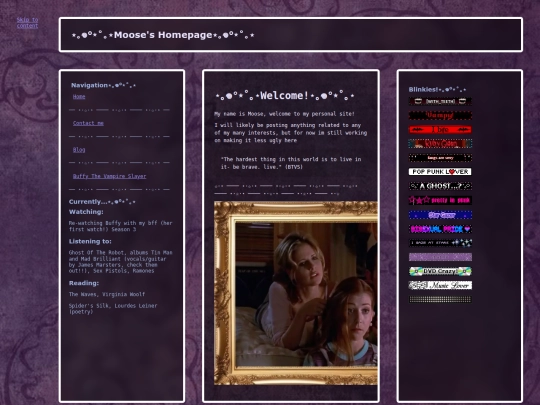Click the dotted black blinkie at bottom
Image resolution: width=540 pixels, height=405 pixels.
440,299
